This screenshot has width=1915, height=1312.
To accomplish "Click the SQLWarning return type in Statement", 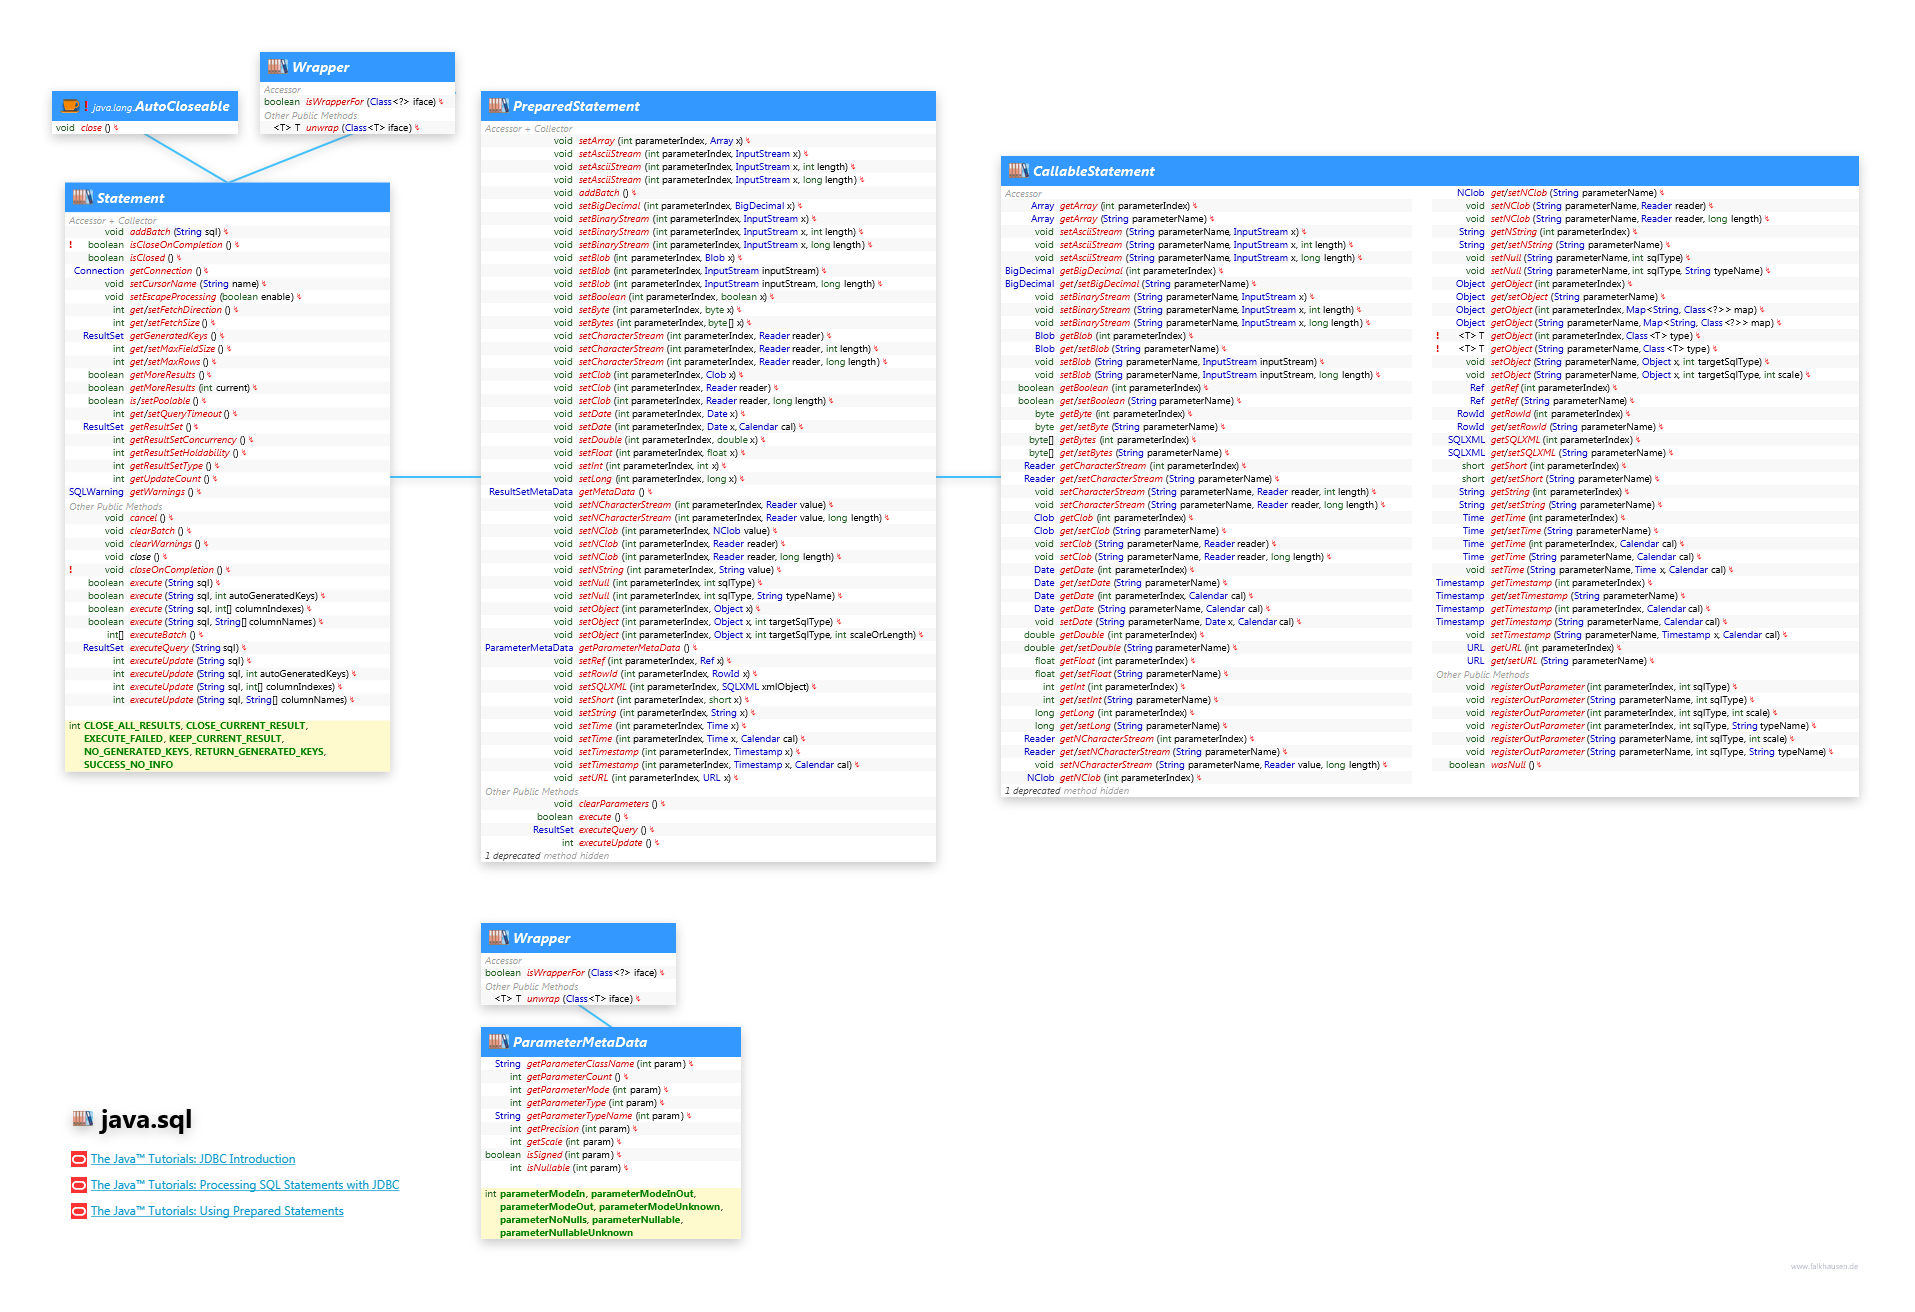I will tap(96, 492).
